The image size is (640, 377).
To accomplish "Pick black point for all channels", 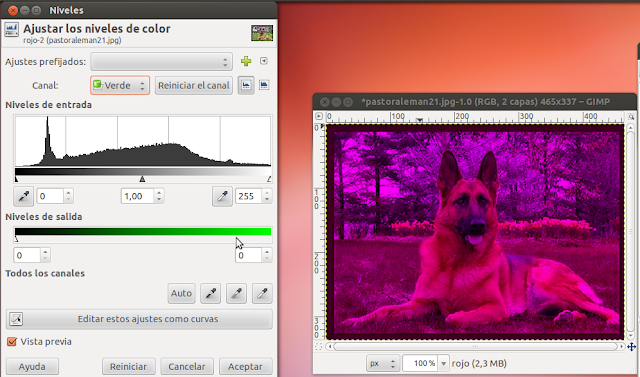I will point(211,293).
